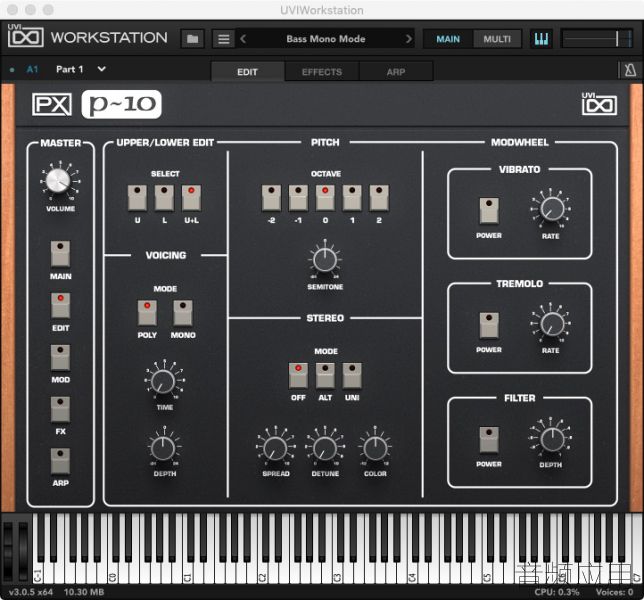Viewport: 644px width, 600px height.
Task: Click the stereo DETUNE knob
Action: click(325, 448)
